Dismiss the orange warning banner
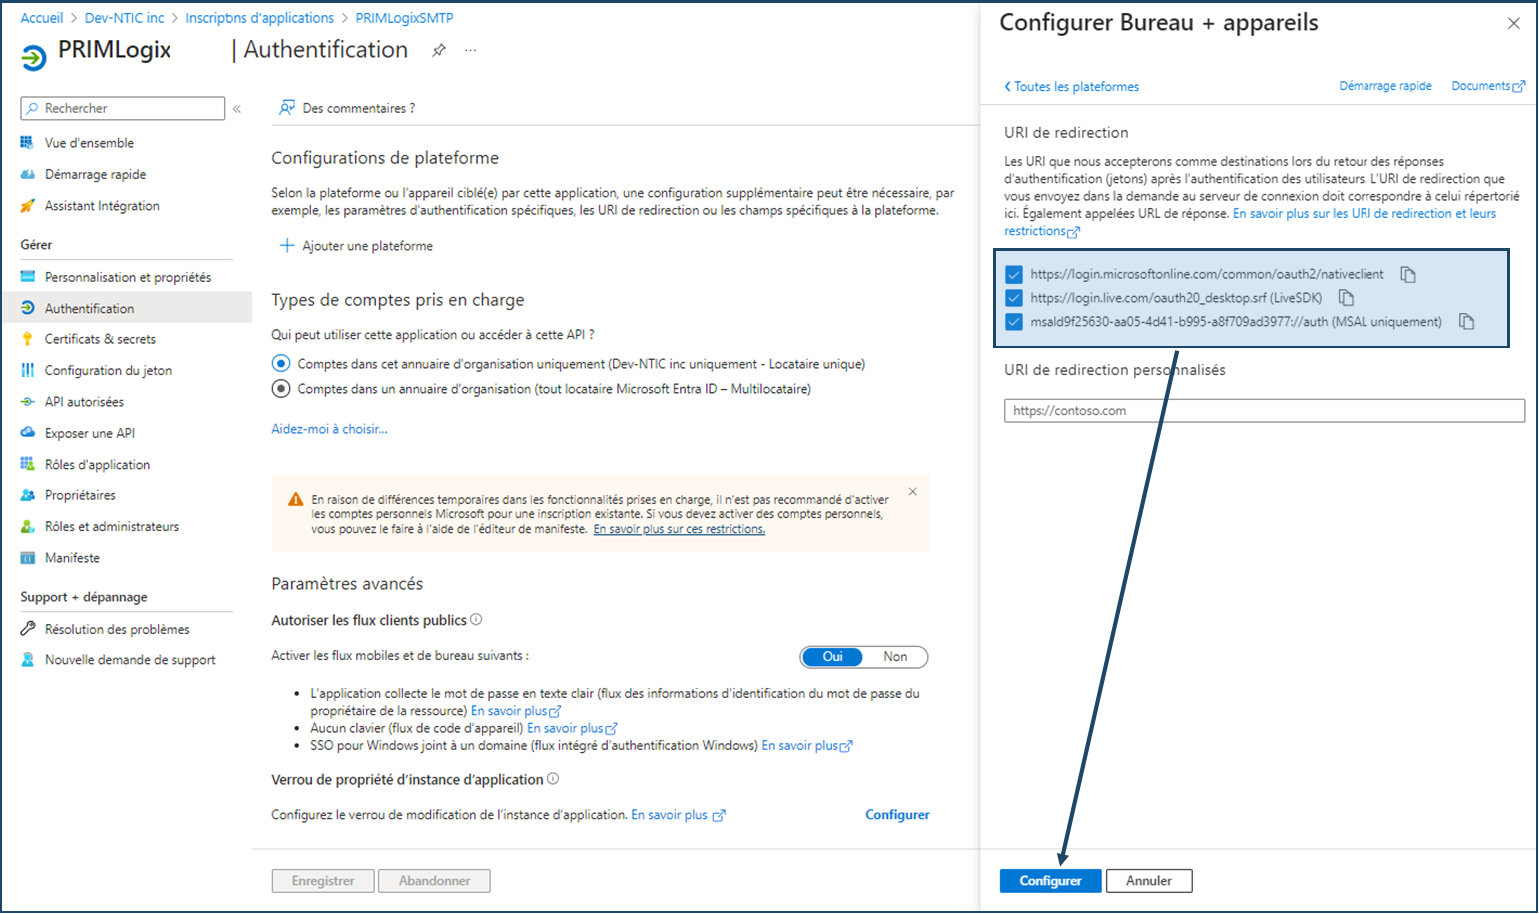 [x=912, y=492]
